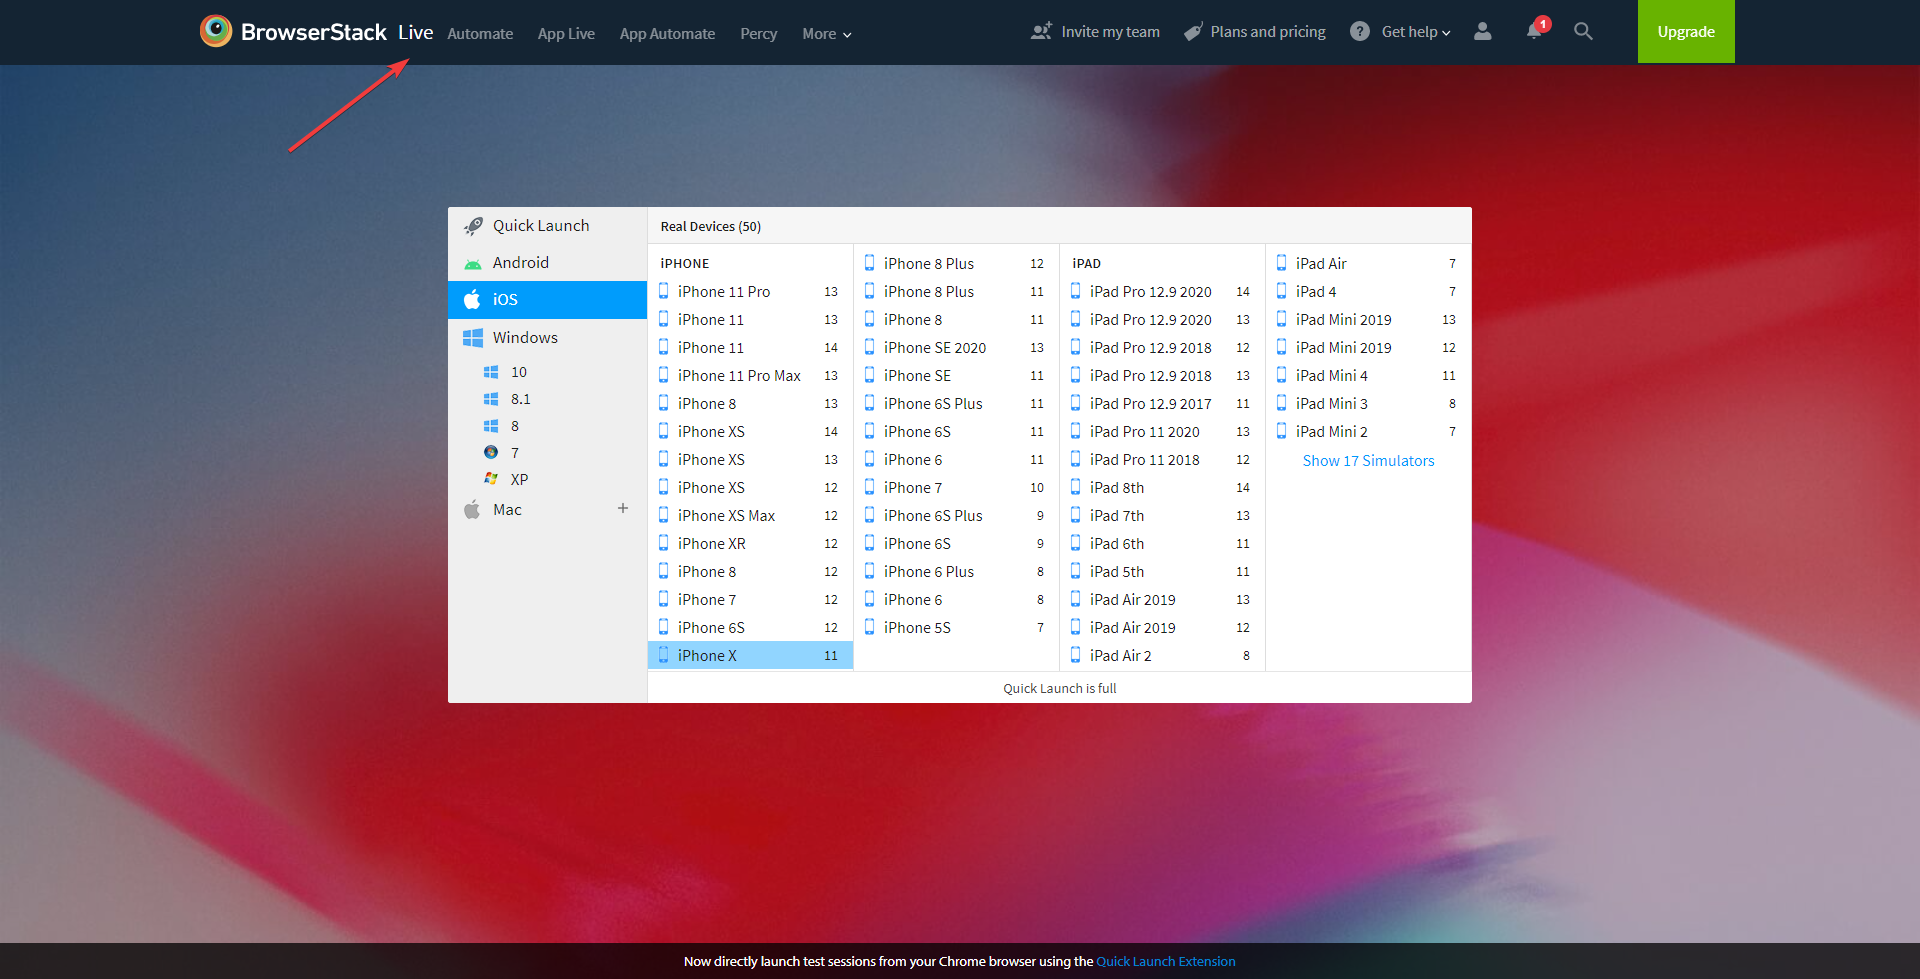This screenshot has height=979, width=1920.
Task: Open the notifications bell icon
Action: [x=1534, y=31]
